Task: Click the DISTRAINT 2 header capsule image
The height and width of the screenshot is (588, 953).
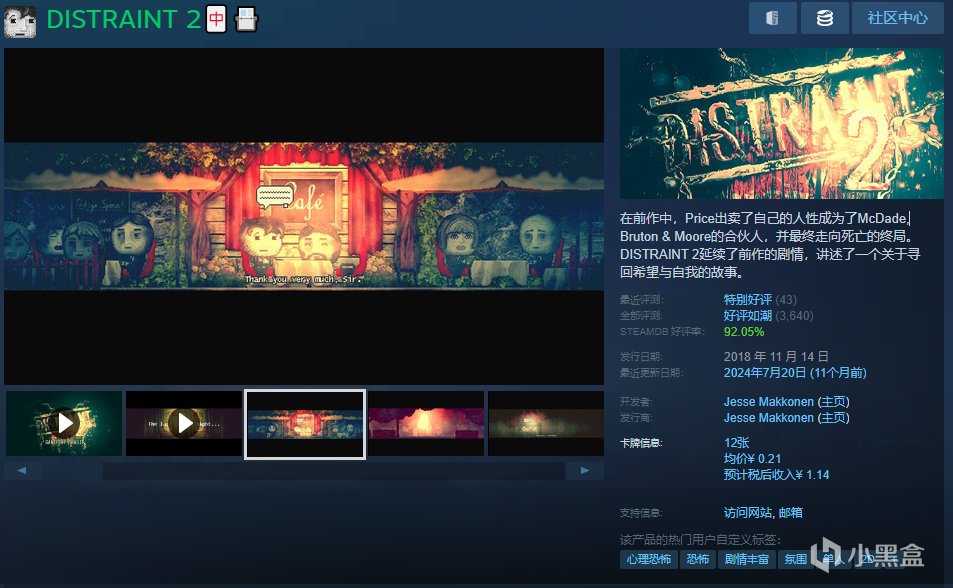Action: pyautogui.click(x=782, y=123)
